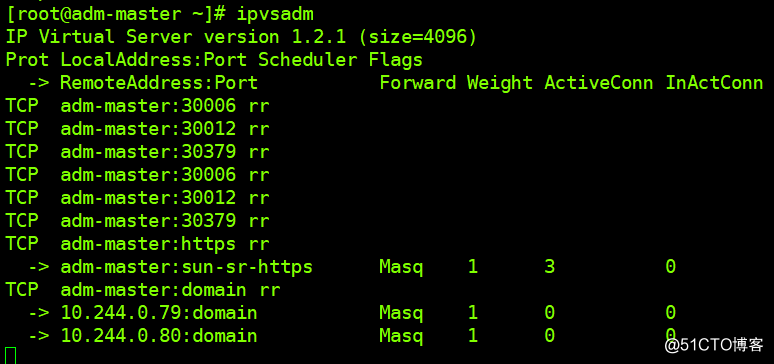Click ActiveConn value 3 for sun-sr-https
774x364 pixels.
point(550,267)
